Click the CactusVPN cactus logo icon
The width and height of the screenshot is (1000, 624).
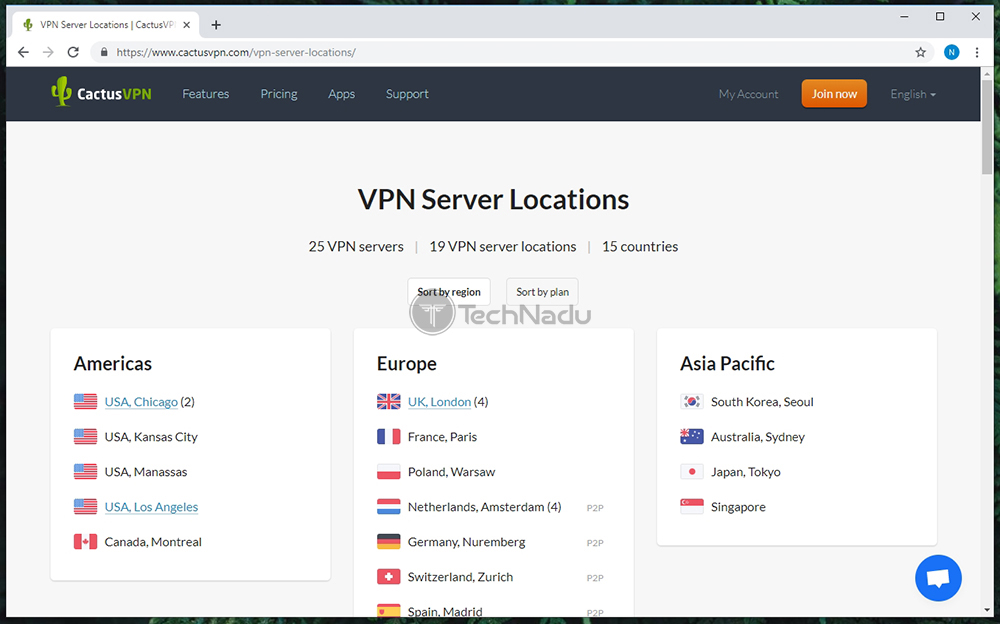(61, 91)
